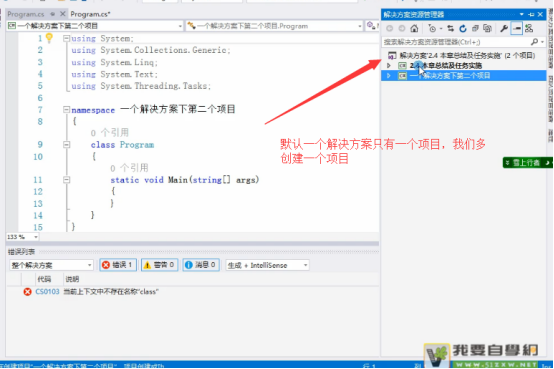Toggle the '错误 1' errors filter
The image size is (554, 369).
click(x=118, y=265)
